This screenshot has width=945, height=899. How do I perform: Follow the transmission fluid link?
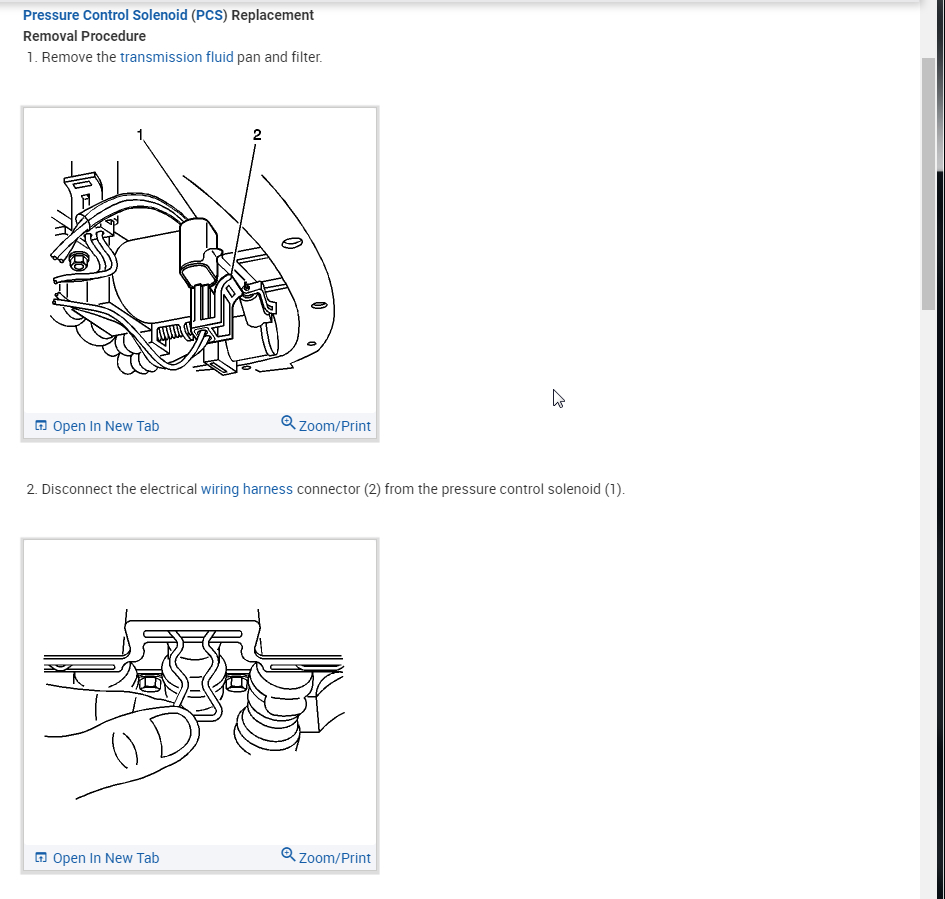pyautogui.click(x=177, y=57)
